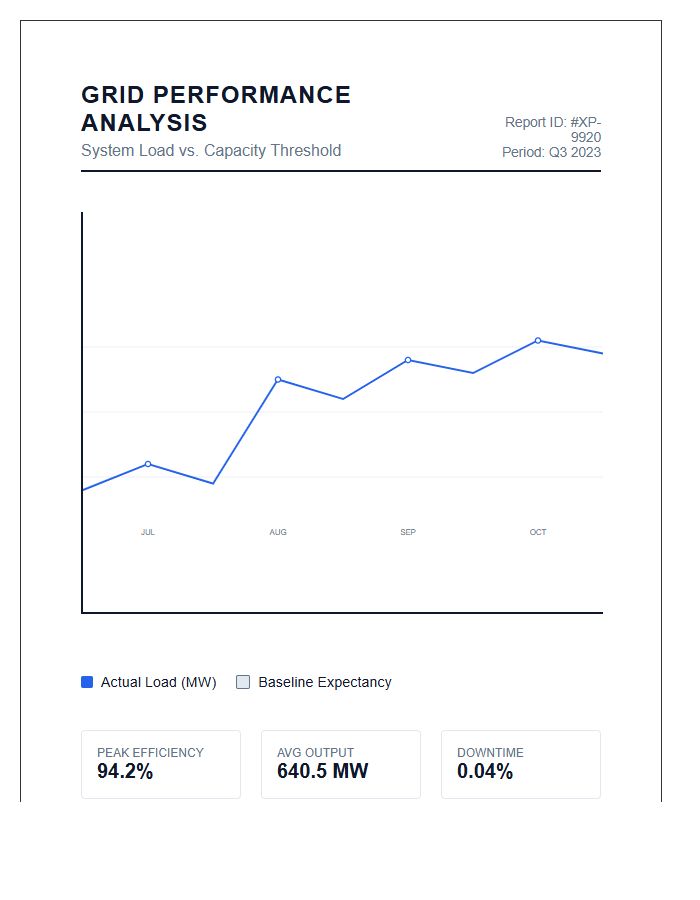This screenshot has height=900, width=700.
Task: Click the SEP axis label
Action: 408,532
